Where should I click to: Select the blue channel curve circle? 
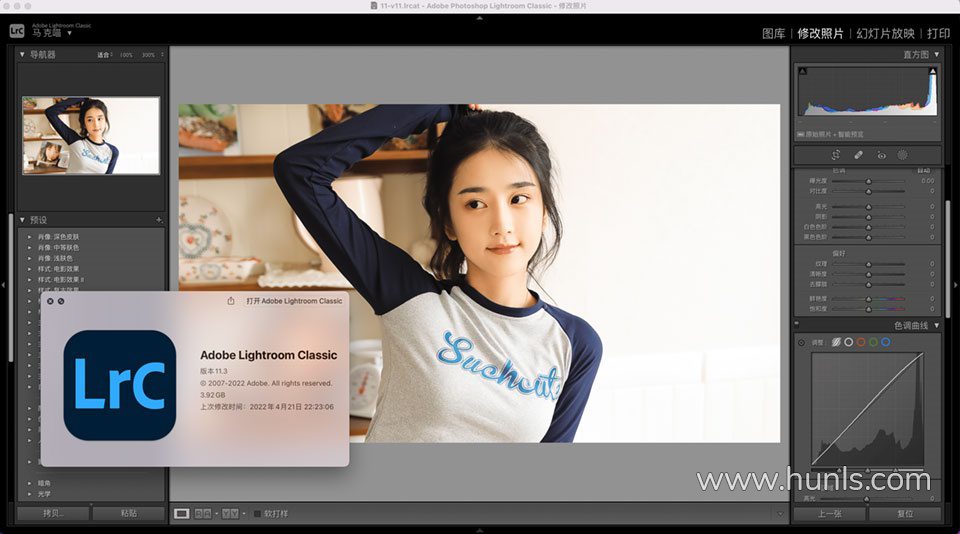tap(885, 342)
